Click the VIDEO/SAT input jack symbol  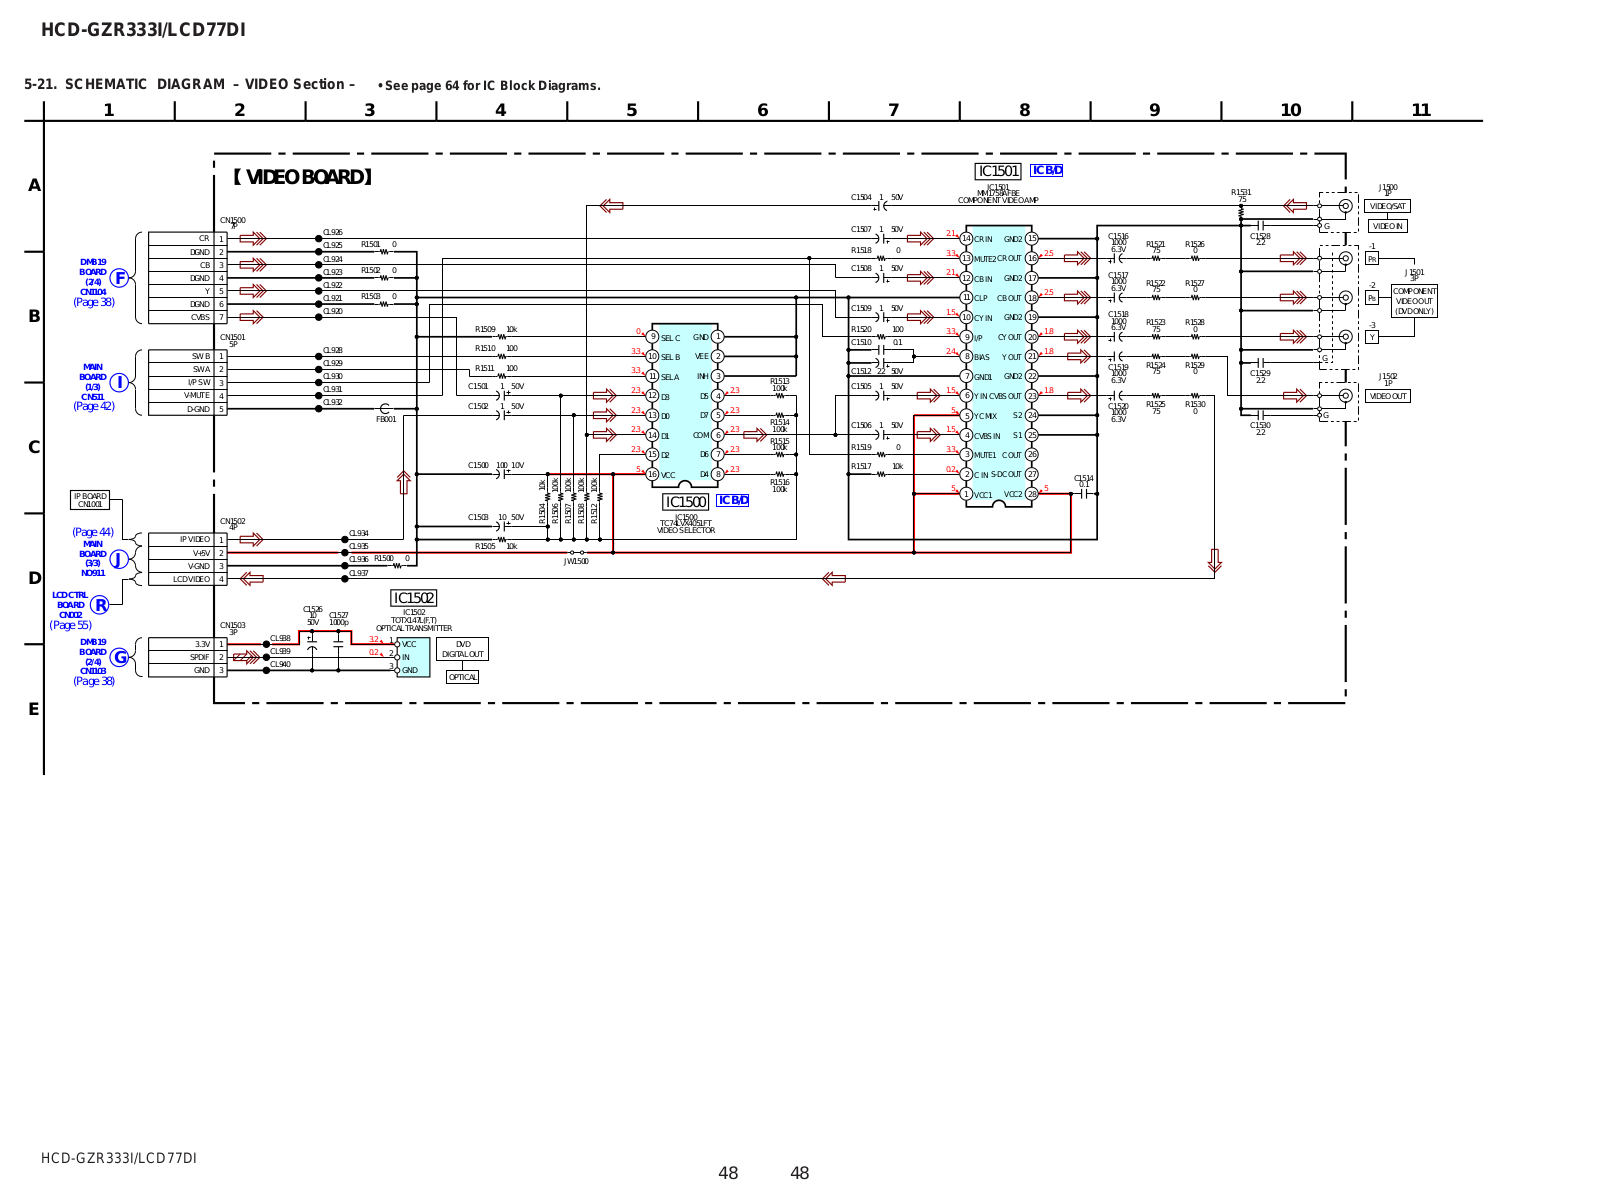click(1345, 206)
